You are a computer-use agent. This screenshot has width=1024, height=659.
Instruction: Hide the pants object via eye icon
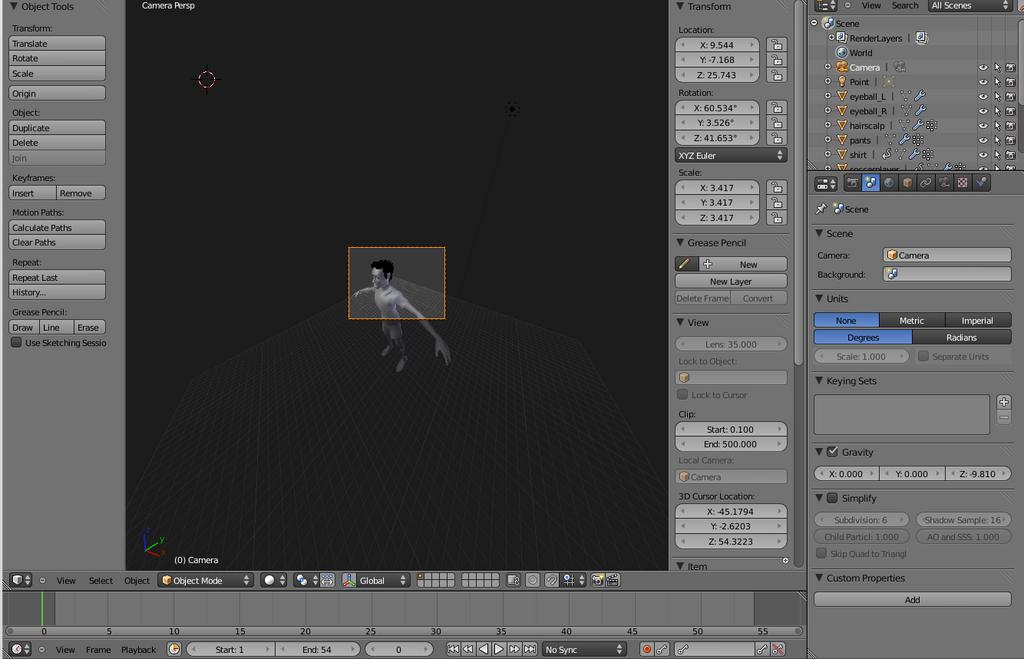[x=983, y=140]
